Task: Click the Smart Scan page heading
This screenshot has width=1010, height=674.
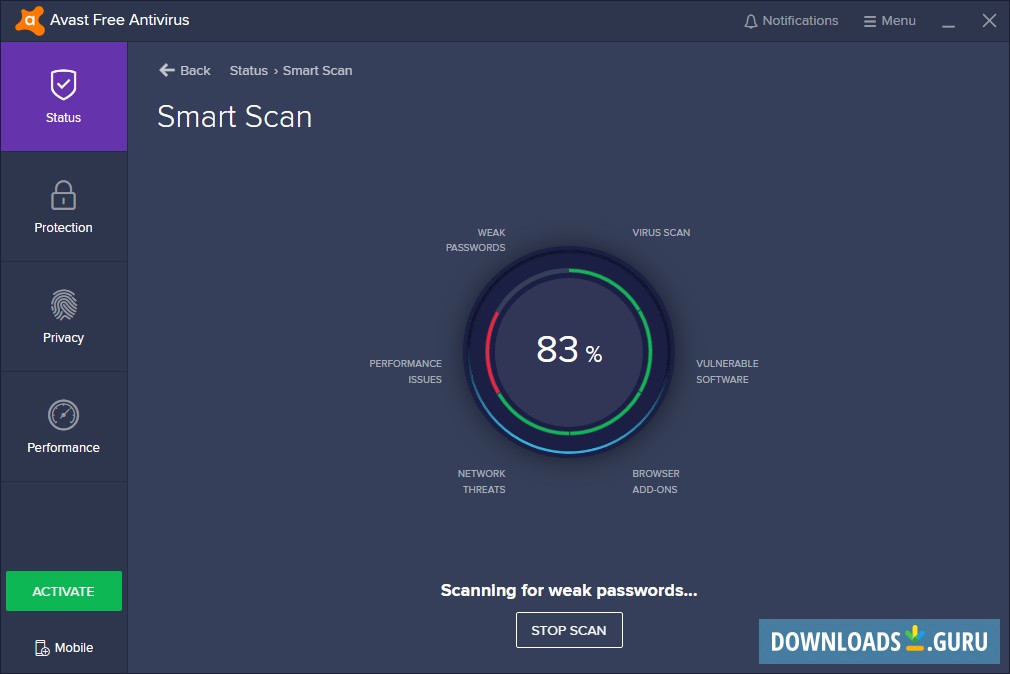Action: point(234,117)
